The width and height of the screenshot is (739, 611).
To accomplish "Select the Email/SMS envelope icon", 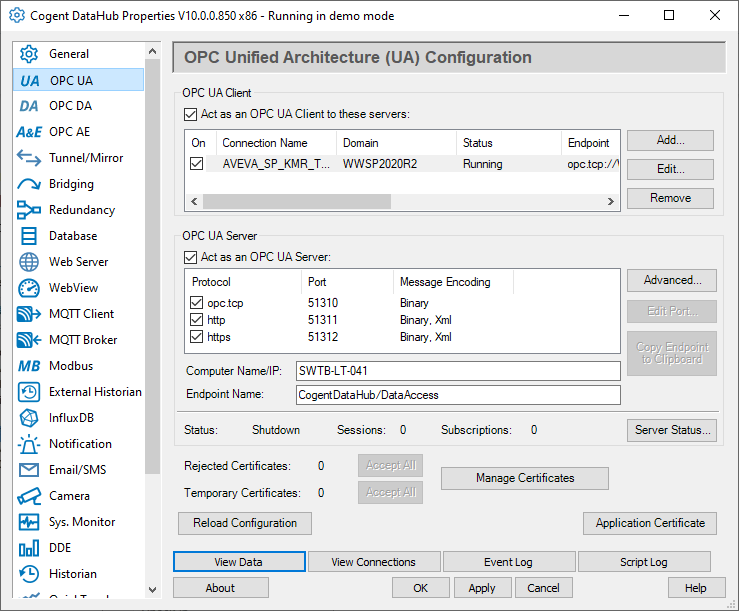I will point(29,470).
